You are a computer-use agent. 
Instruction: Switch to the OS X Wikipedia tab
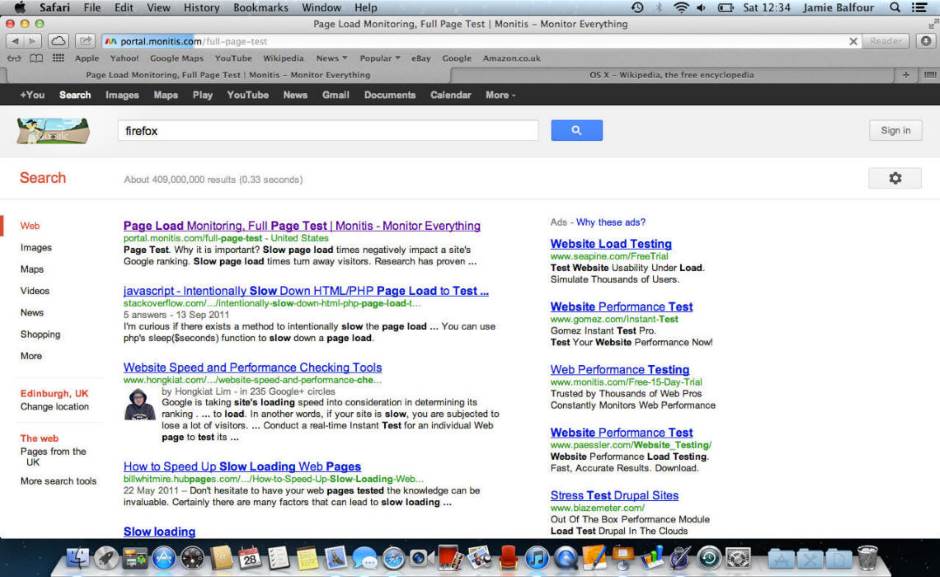pos(671,75)
